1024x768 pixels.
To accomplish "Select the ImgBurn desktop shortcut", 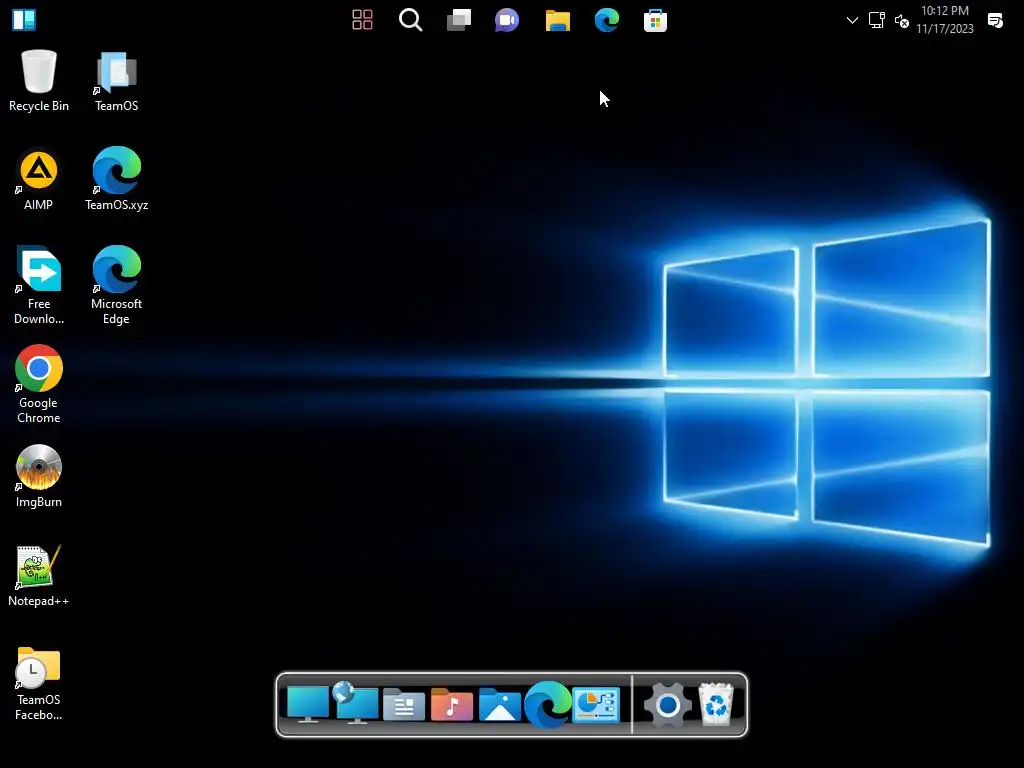I will pyautogui.click(x=39, y=476).
